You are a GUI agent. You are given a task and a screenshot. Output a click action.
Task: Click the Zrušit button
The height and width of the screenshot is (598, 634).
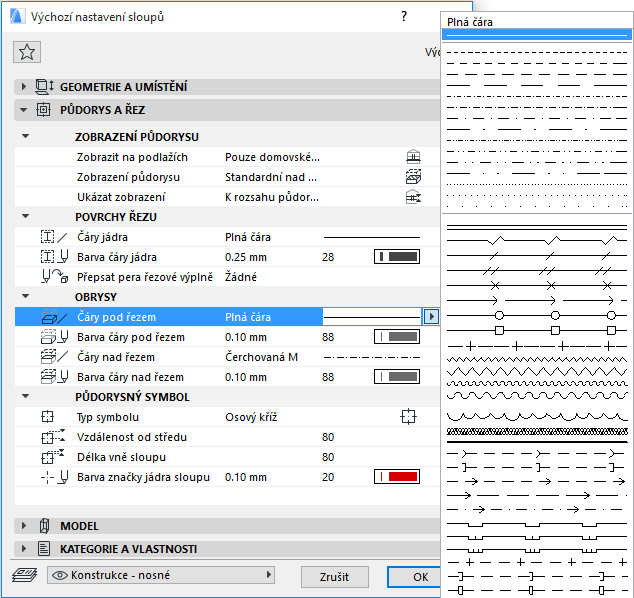(x=334, y=577)
